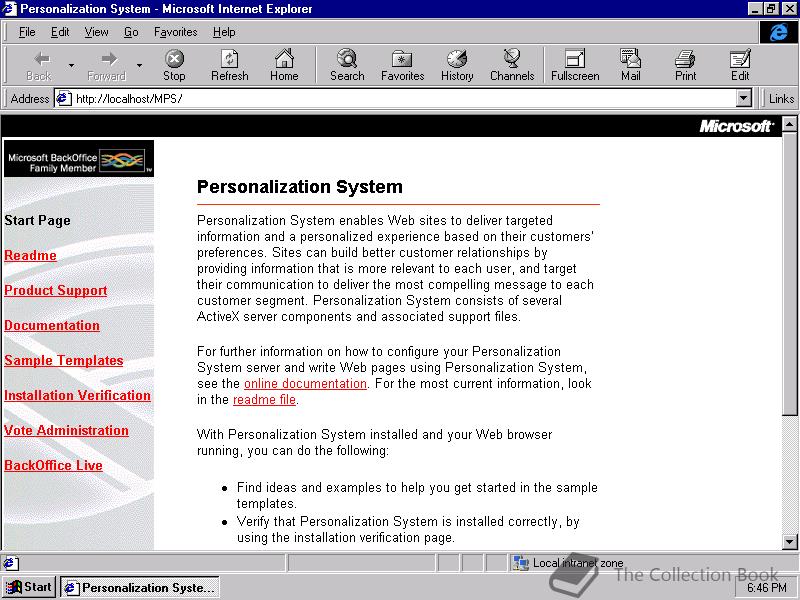This screenshot has height=600, width=800.
Task: Go to Home page icon
Action: tap(284, 65)
